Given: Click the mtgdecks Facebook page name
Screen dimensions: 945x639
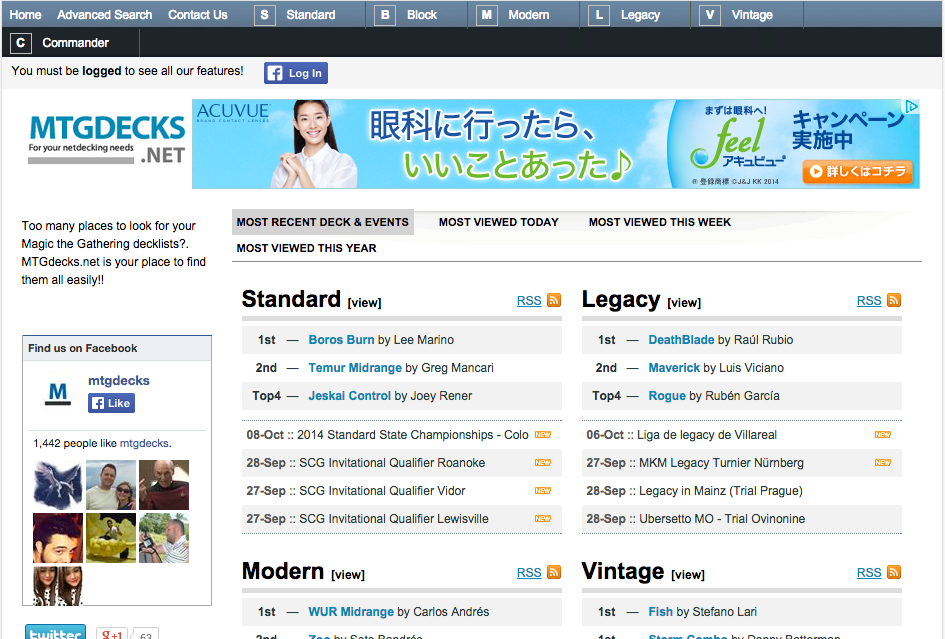Looking at the screenshot, I should click(119, 380).
